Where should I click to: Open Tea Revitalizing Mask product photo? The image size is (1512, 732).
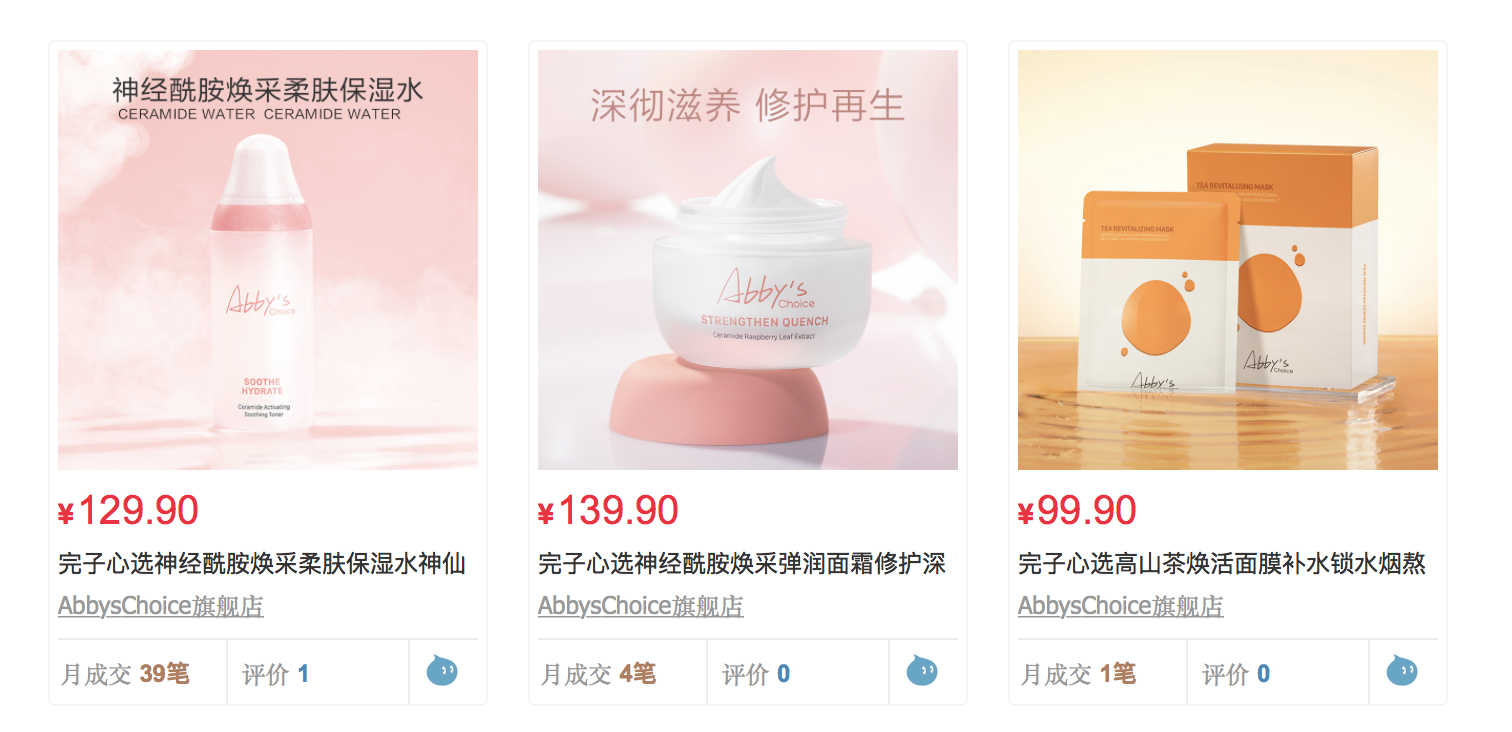point(1228,260)
